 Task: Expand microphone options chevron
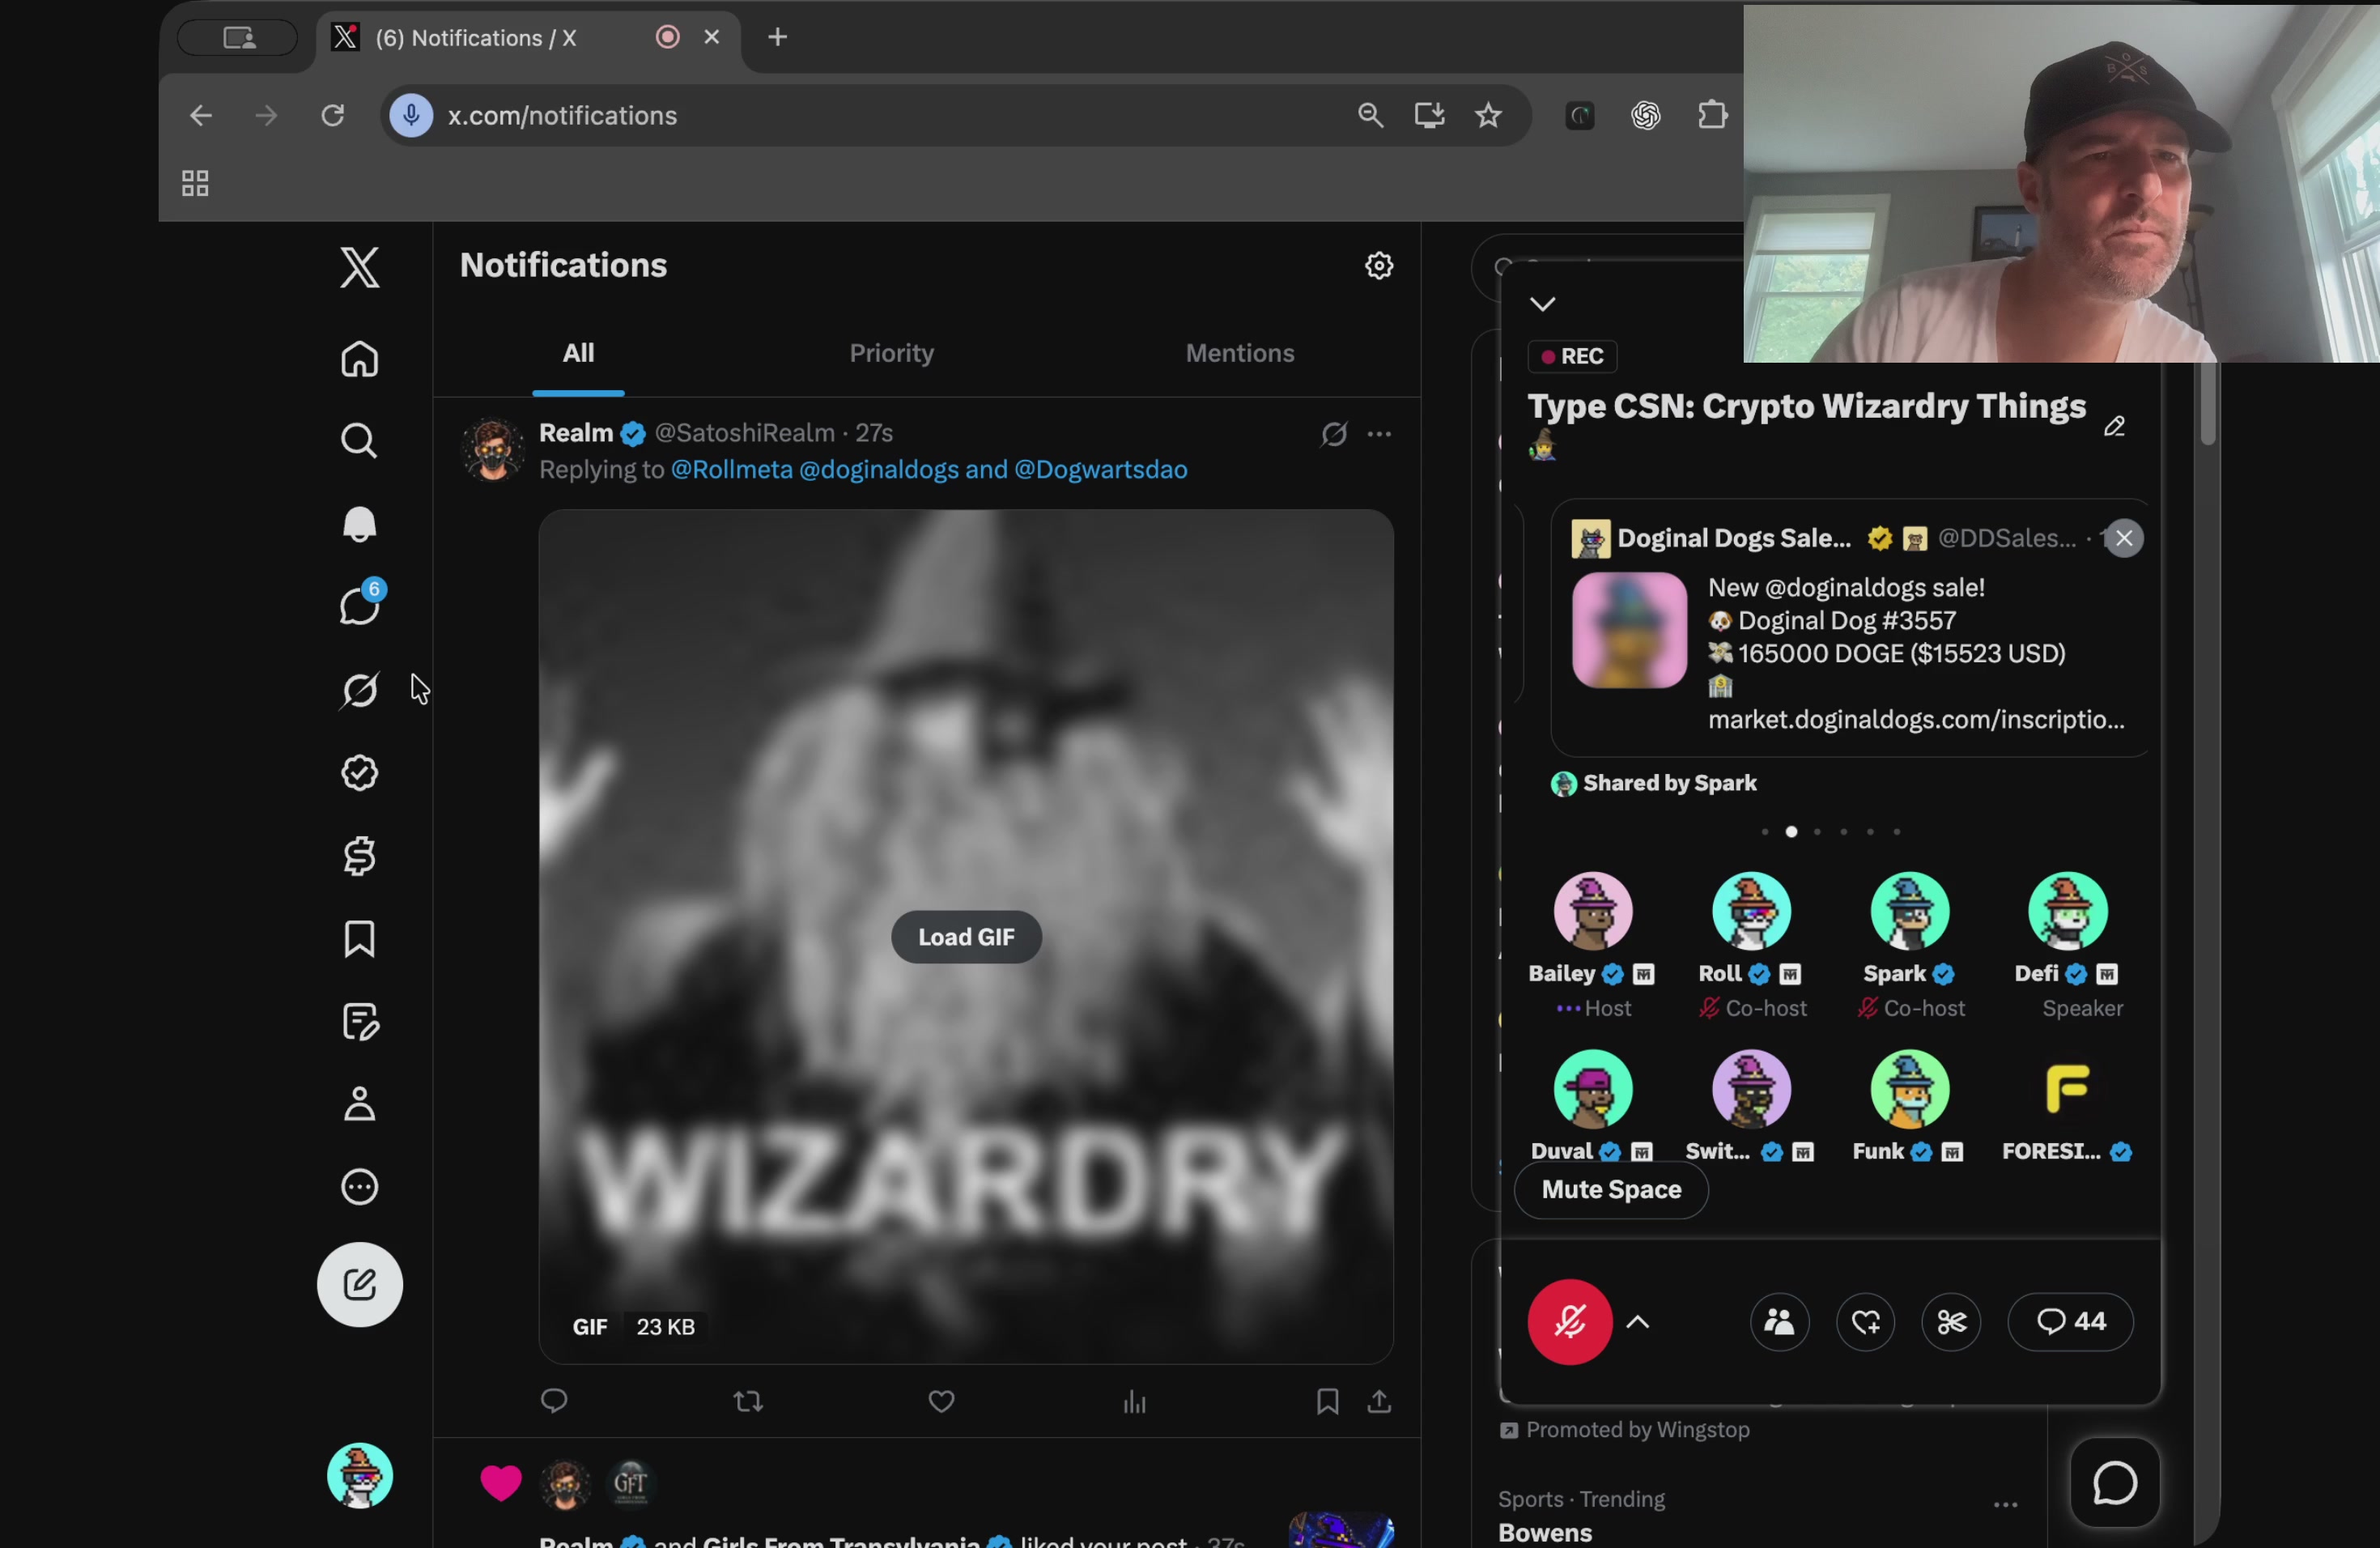pos(1637,1322)
